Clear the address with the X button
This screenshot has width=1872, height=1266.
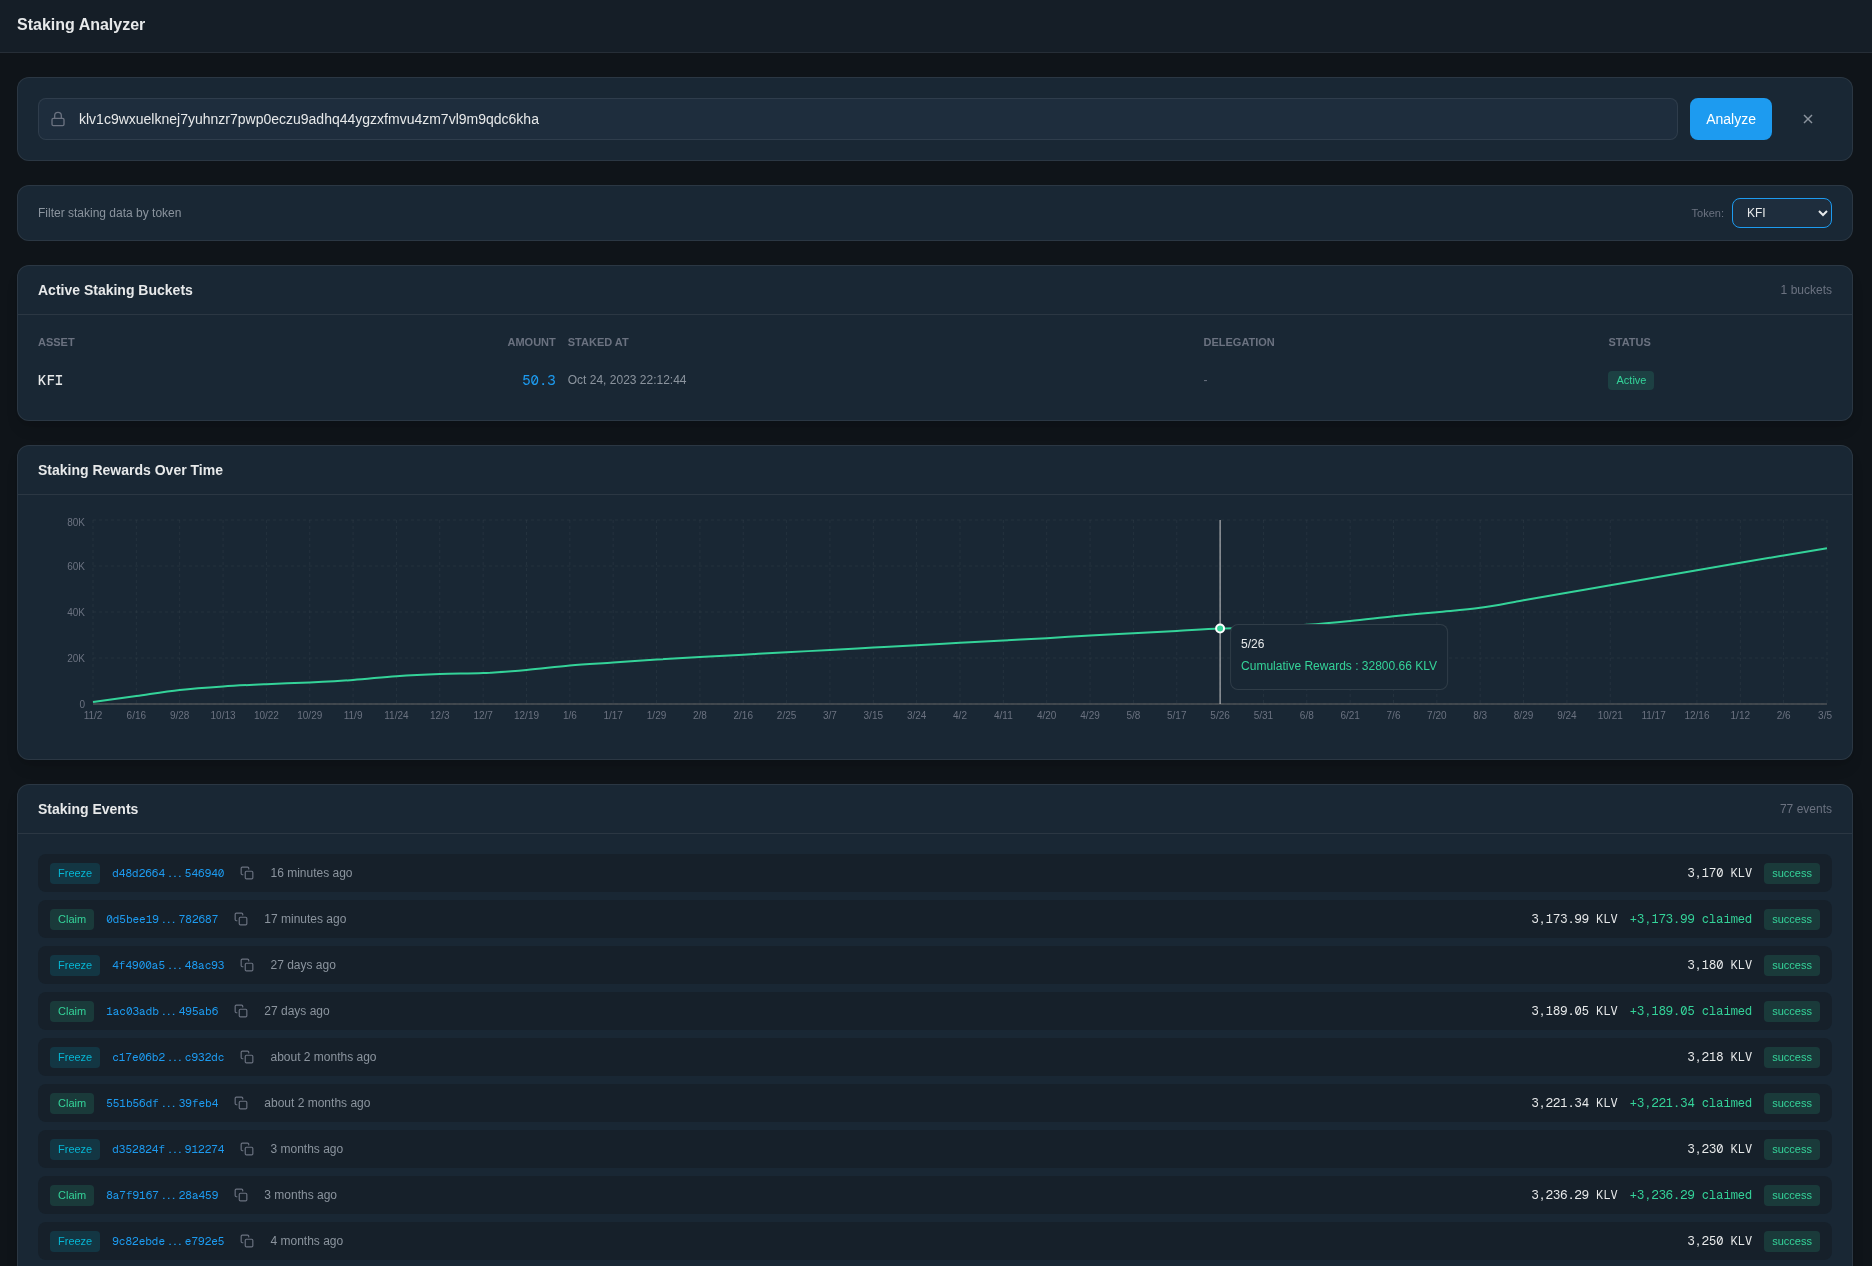[x=1807, y=119]
